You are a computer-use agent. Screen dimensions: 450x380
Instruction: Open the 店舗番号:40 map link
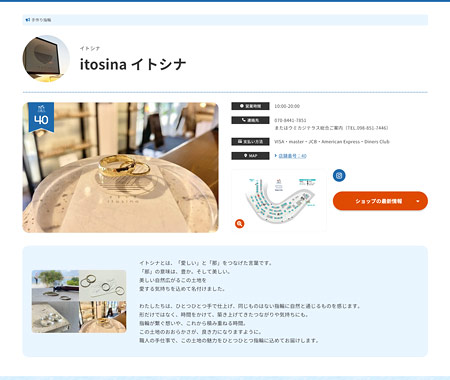tap(292, 156)
